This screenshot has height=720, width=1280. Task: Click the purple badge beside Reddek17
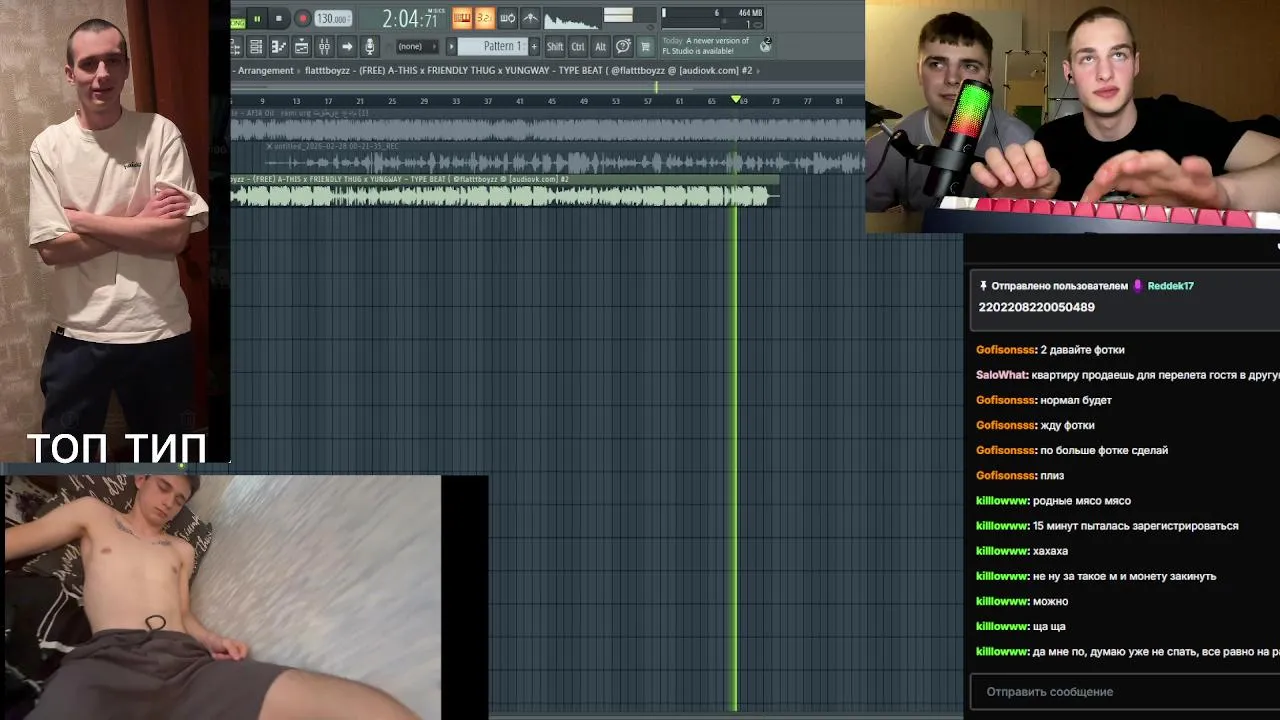point(1138,286)
